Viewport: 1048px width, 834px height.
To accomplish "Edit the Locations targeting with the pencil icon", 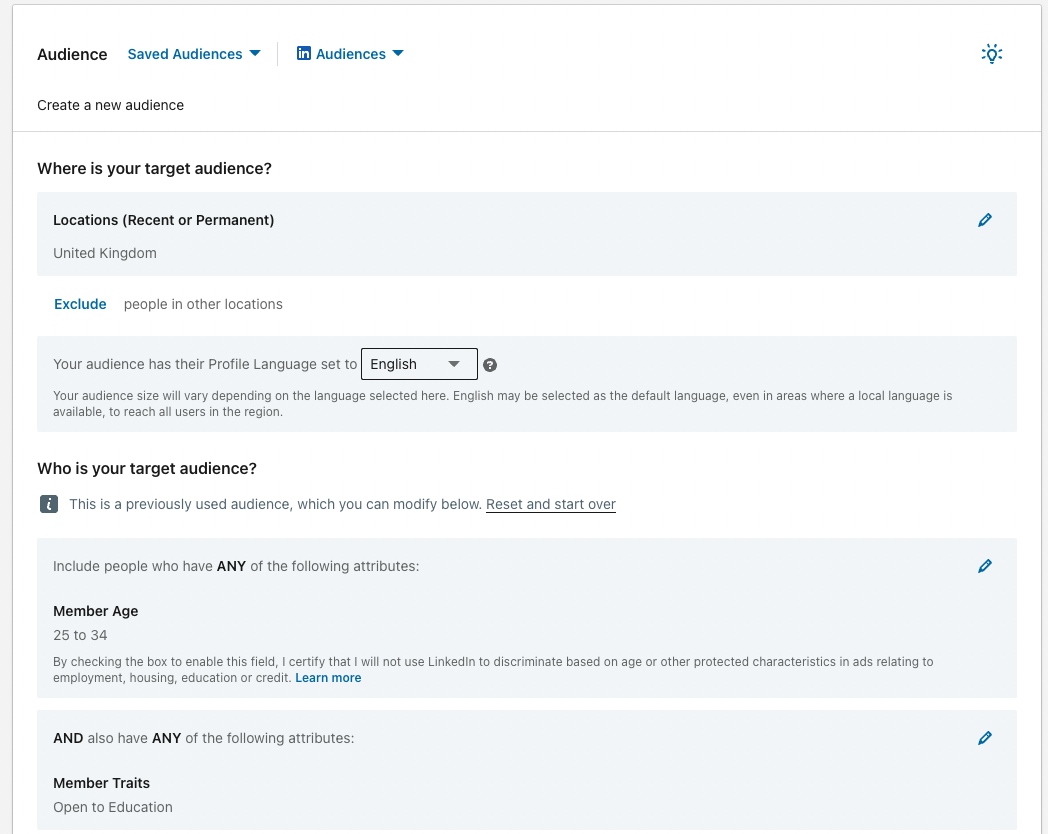I will [x=984, y=220].
